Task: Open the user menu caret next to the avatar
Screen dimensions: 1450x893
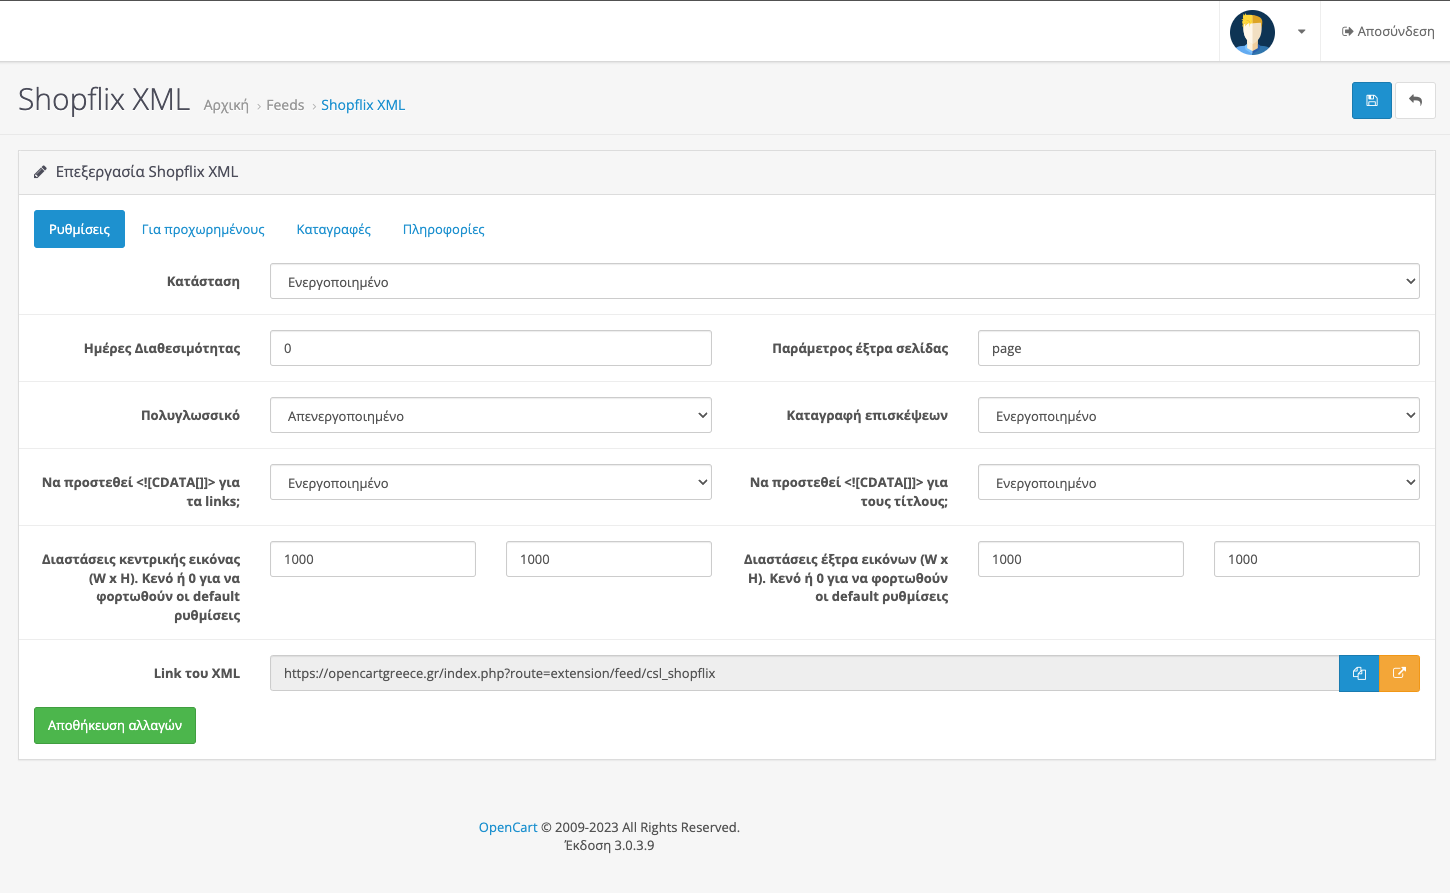Action: point(1301,32)
